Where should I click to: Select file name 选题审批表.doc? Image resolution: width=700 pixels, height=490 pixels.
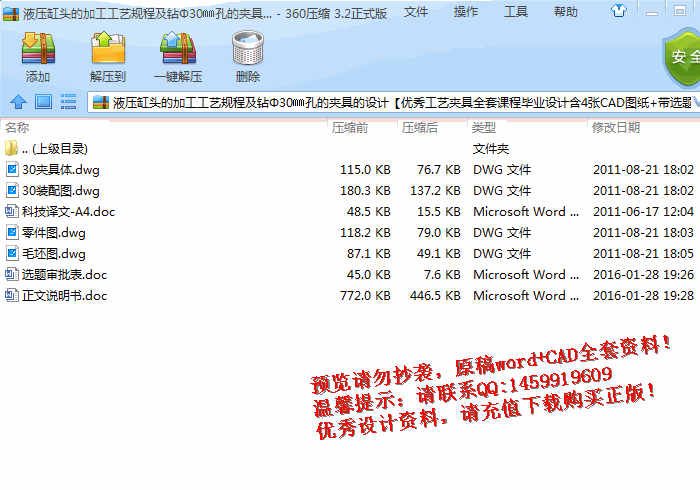click(x=65, y=274)
